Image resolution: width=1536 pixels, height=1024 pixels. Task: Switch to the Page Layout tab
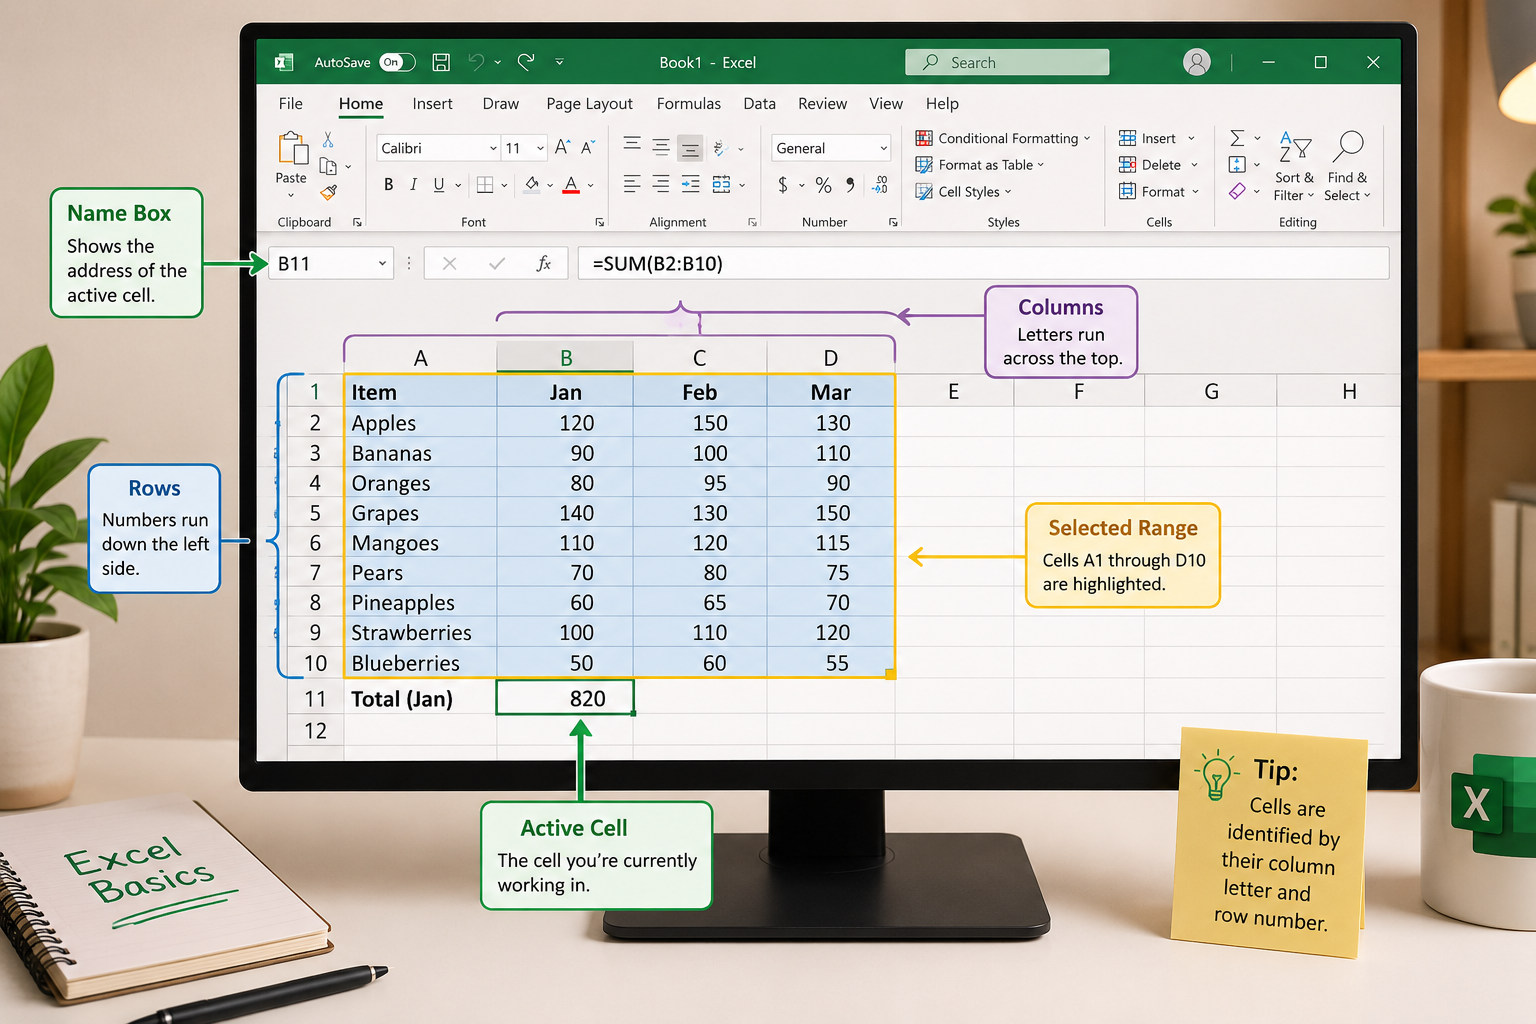(589, 103)
